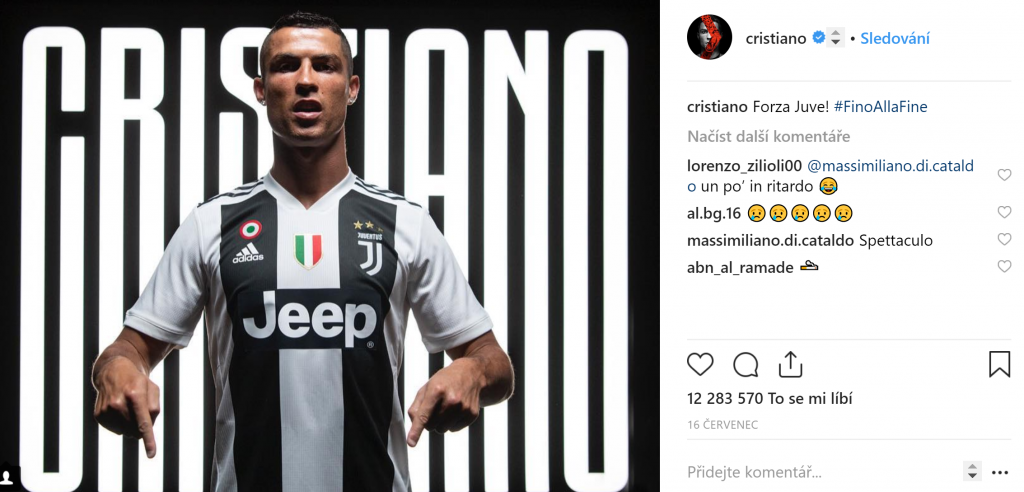Save the post with the bookmark icon
This screenshot has width=1024, height=492.
point(999,365)
